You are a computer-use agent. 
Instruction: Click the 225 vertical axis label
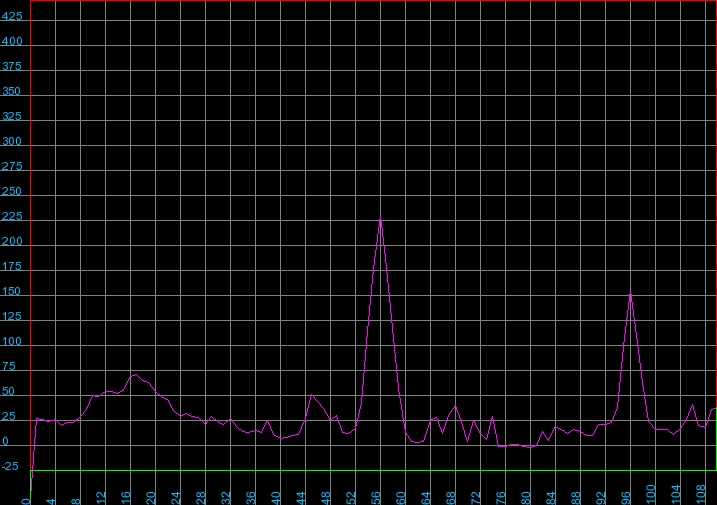point(12,216)
